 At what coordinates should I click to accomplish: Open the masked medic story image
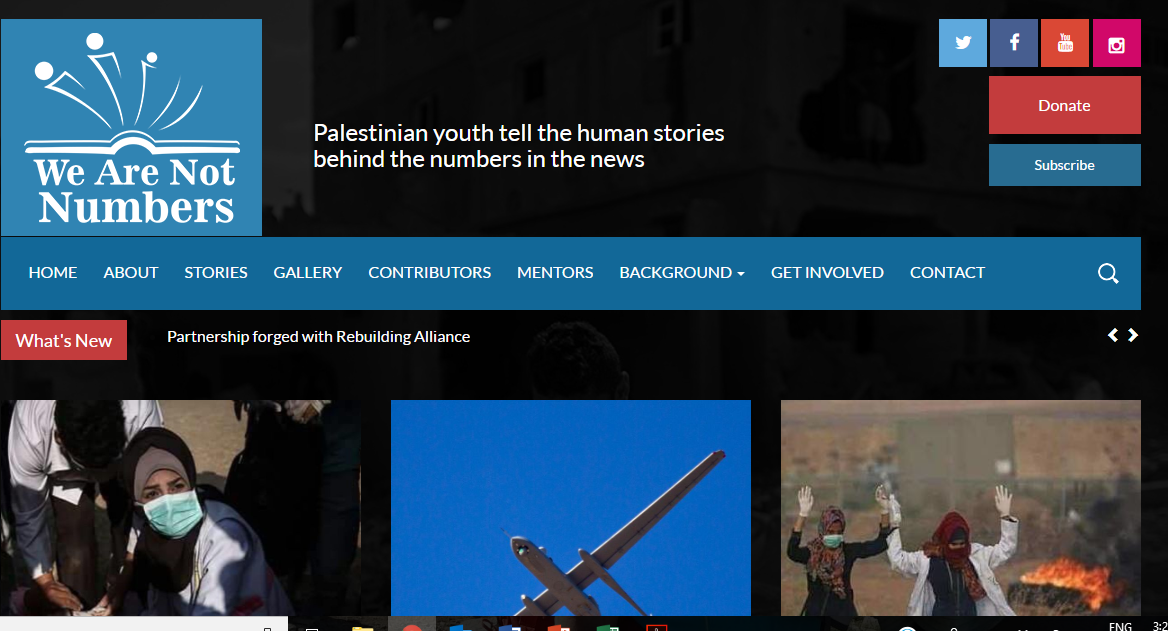(x=180, y=508)
